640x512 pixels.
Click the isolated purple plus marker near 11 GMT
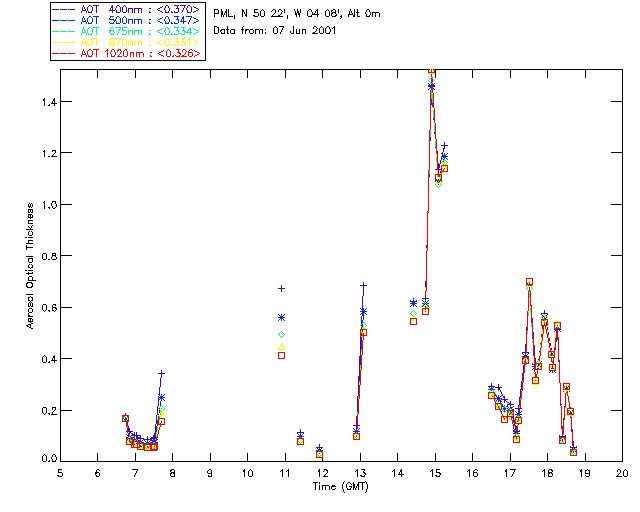pyautogui.click(x=282, y=288)
